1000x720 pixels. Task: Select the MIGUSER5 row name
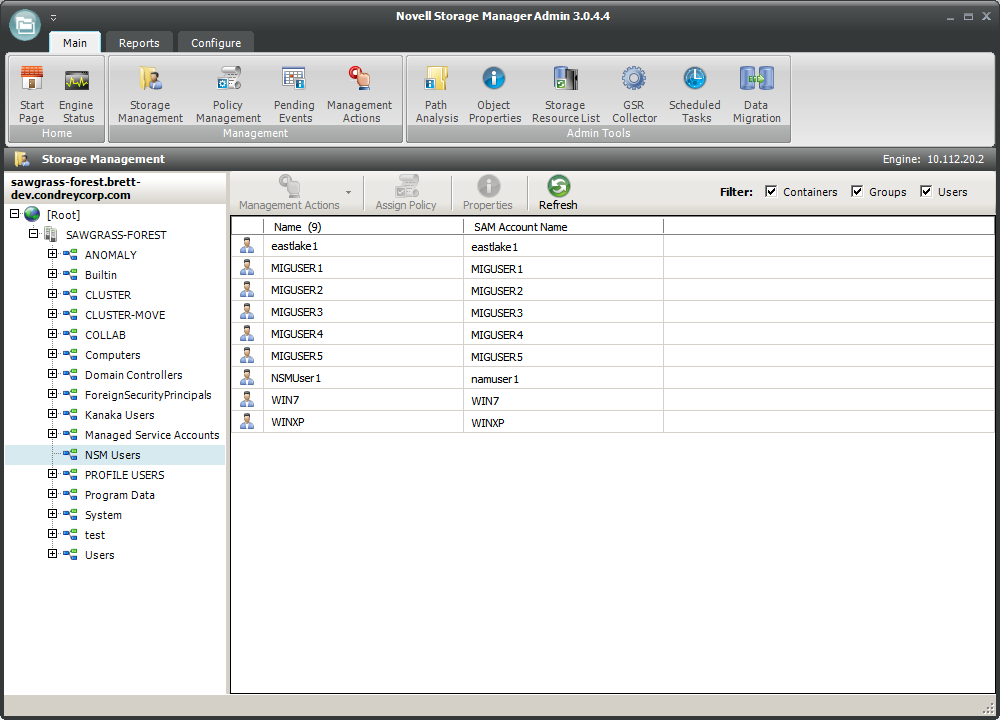click(297, 356)
